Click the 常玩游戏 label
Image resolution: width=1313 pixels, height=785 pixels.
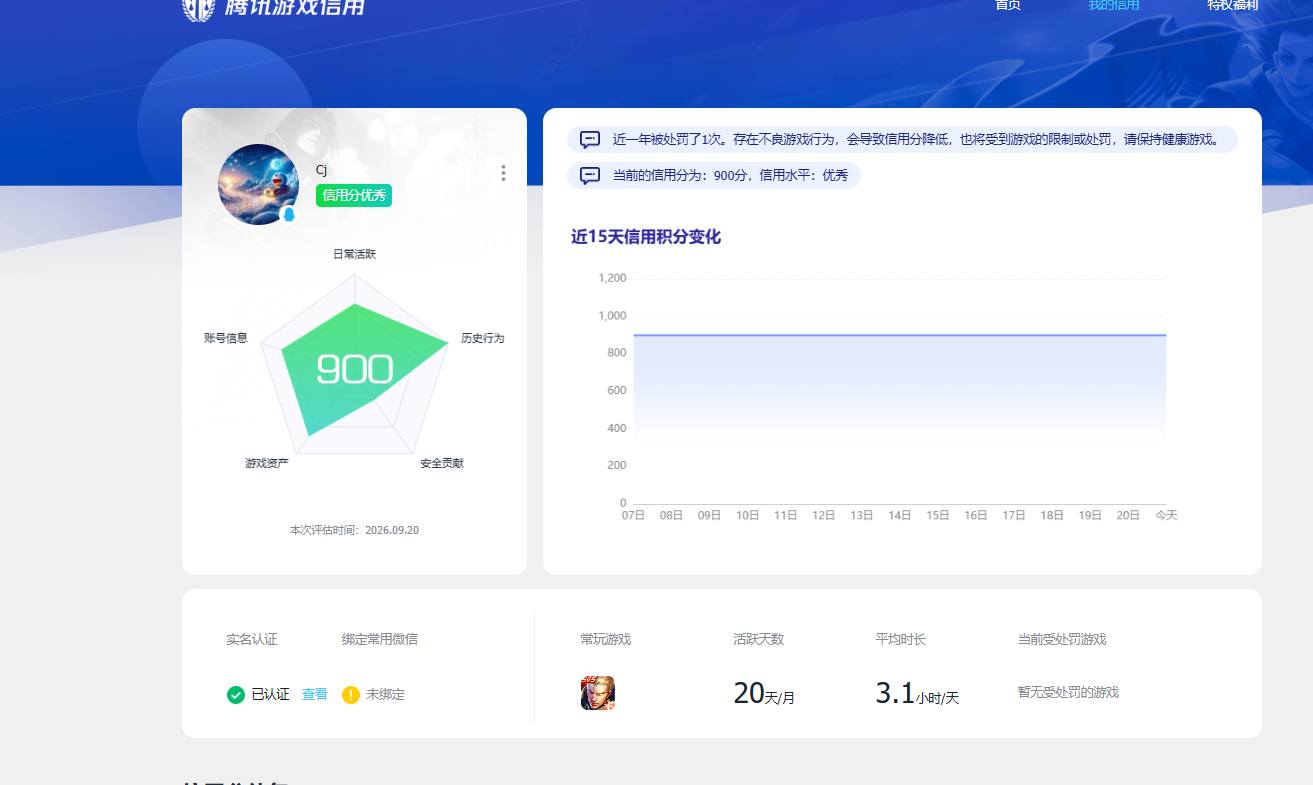click(x=606, y=639)
